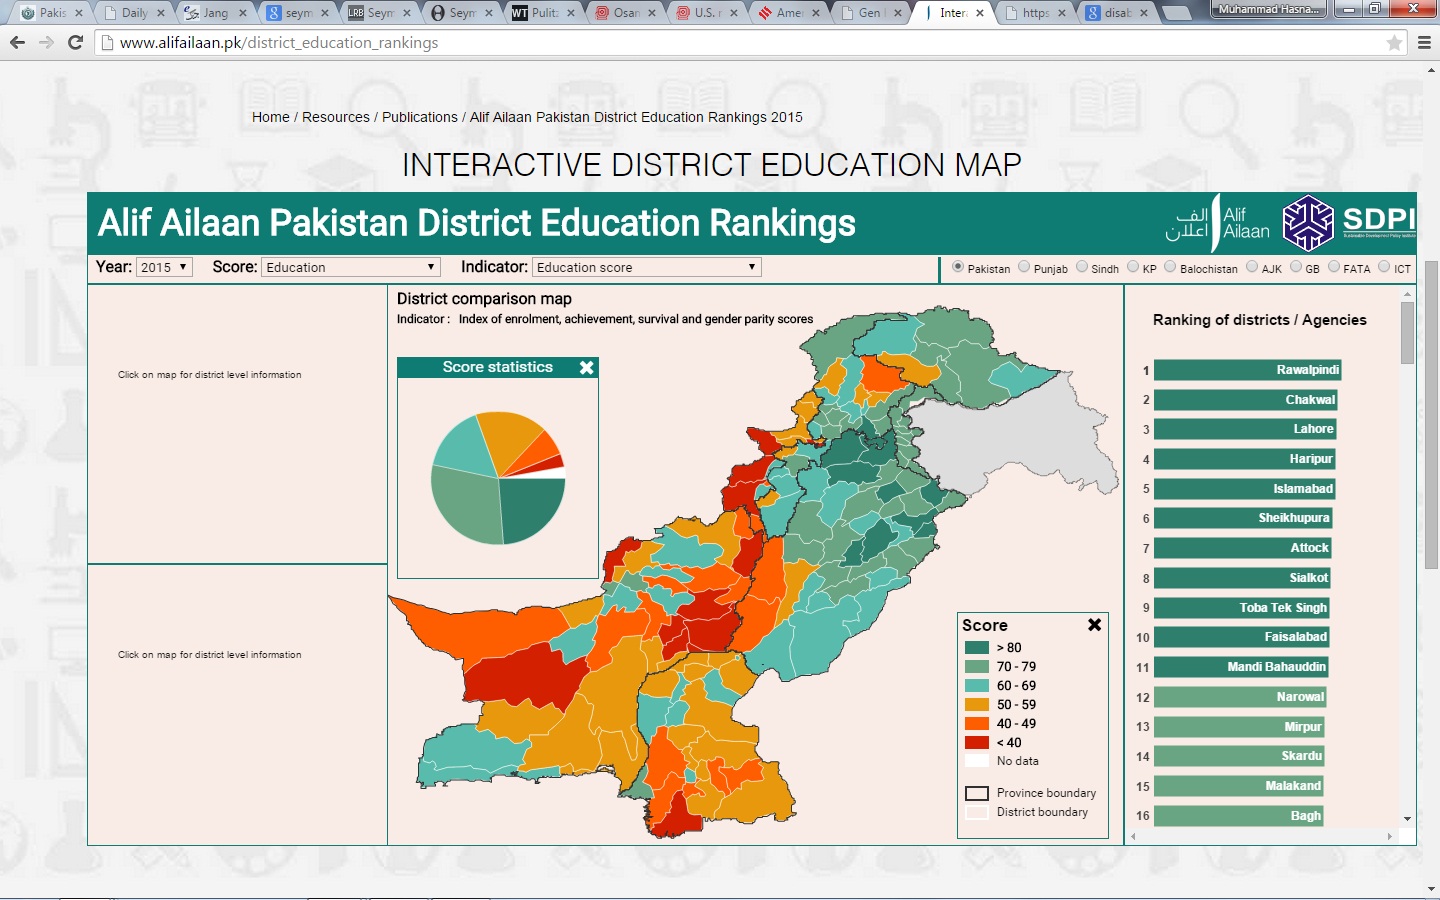Click ranking list vertical scrollbar thumb
Image resolution: width=1440 pixels, height=900 pixels.
click(1407, 332)
